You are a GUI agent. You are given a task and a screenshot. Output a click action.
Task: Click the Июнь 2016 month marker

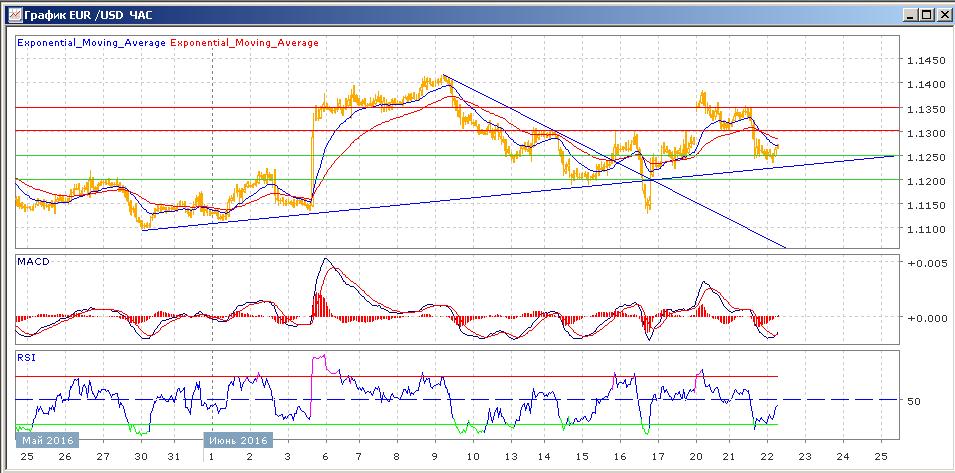click(238, 440)
